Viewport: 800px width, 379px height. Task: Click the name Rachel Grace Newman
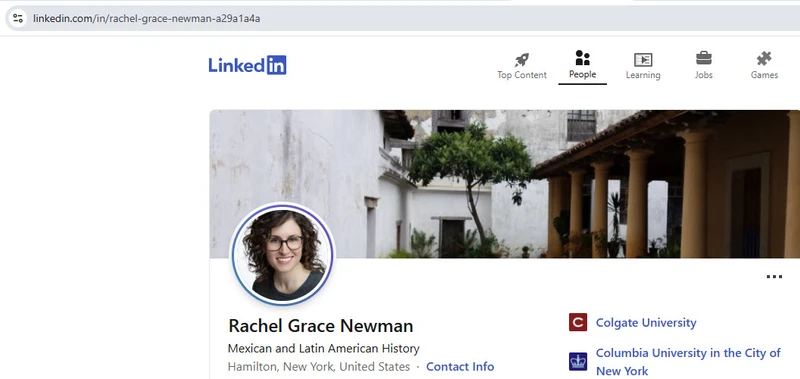[320, 326]
